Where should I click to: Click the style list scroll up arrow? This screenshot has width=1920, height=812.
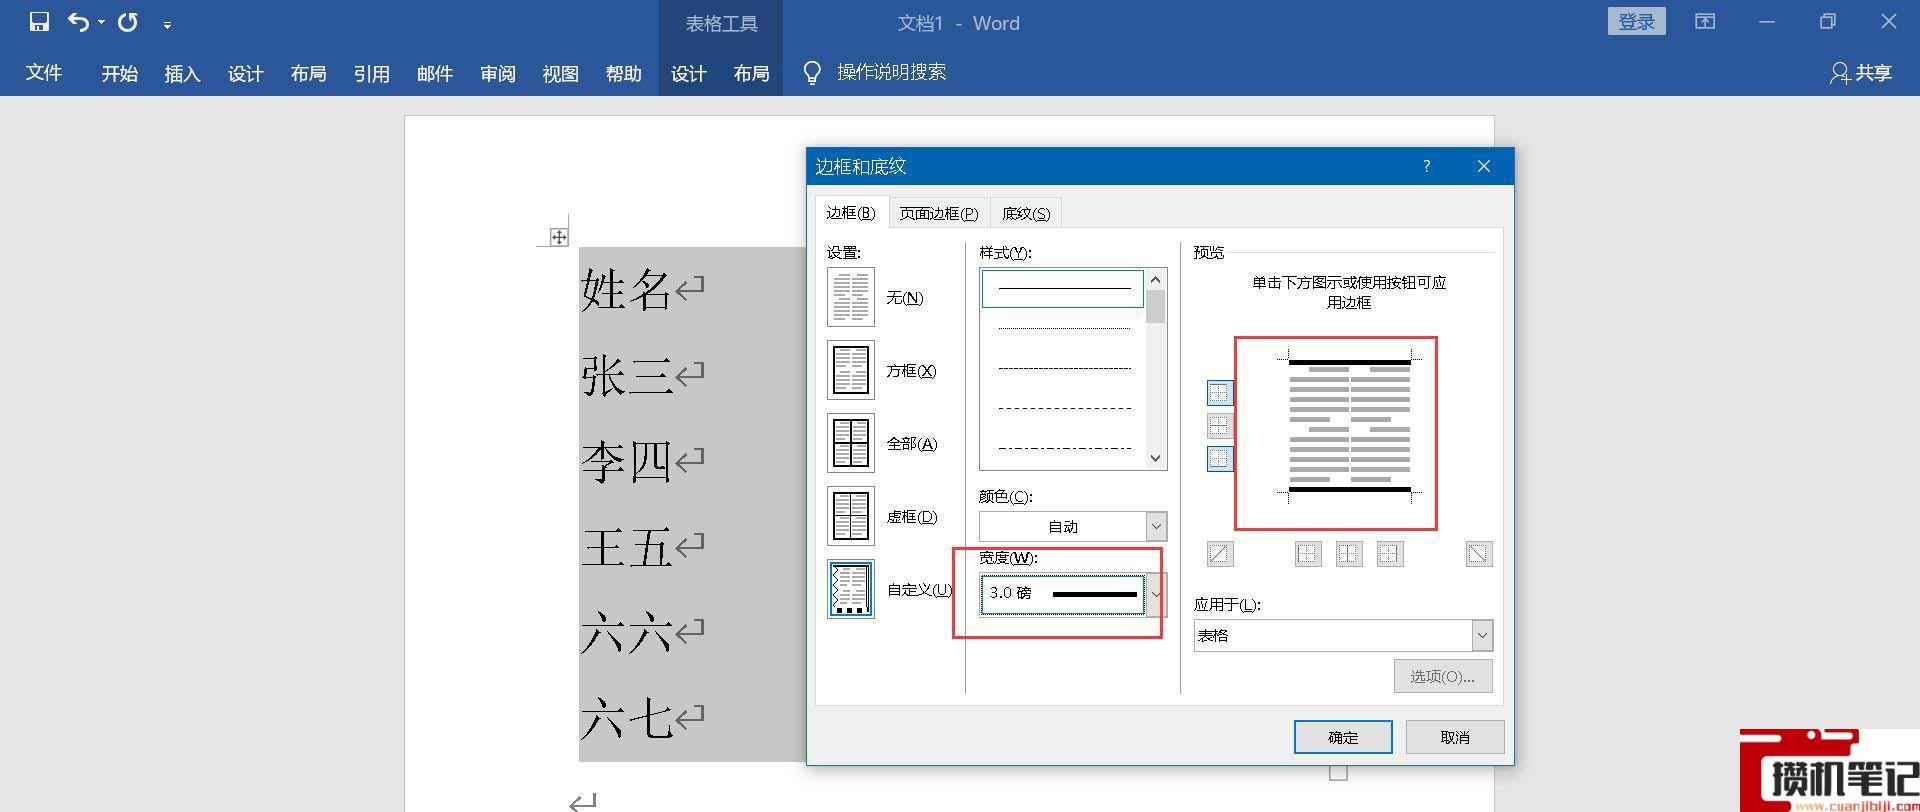1156,280
